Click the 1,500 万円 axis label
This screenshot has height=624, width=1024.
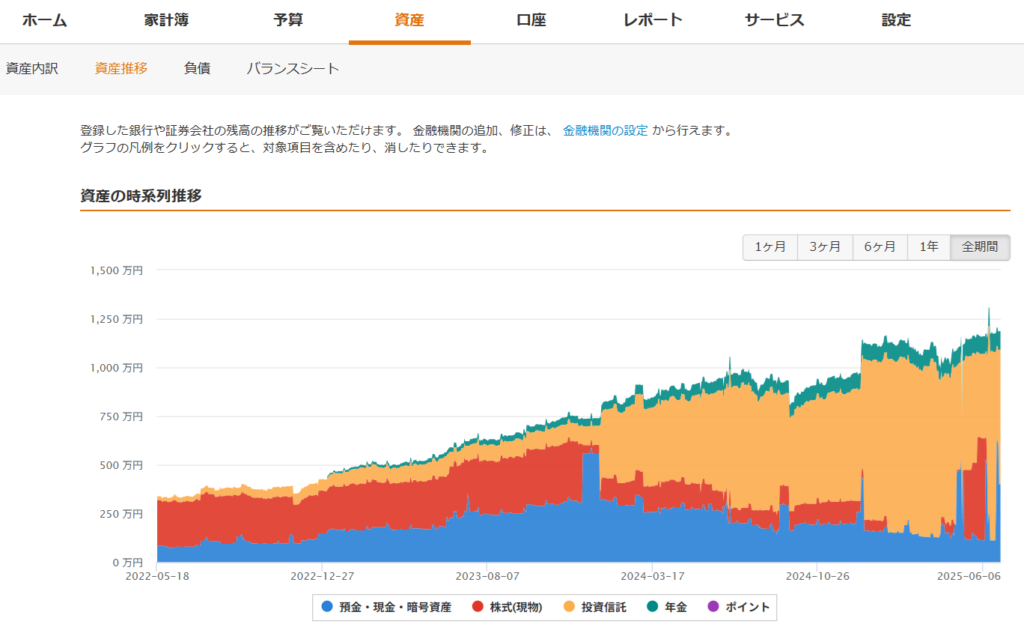[x=116, y=270]
